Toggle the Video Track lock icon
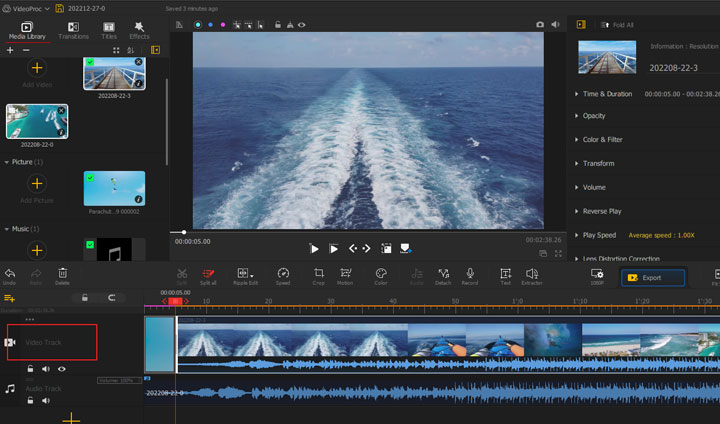The width and height of the screenshot is (720, 424). click(30, 368)
